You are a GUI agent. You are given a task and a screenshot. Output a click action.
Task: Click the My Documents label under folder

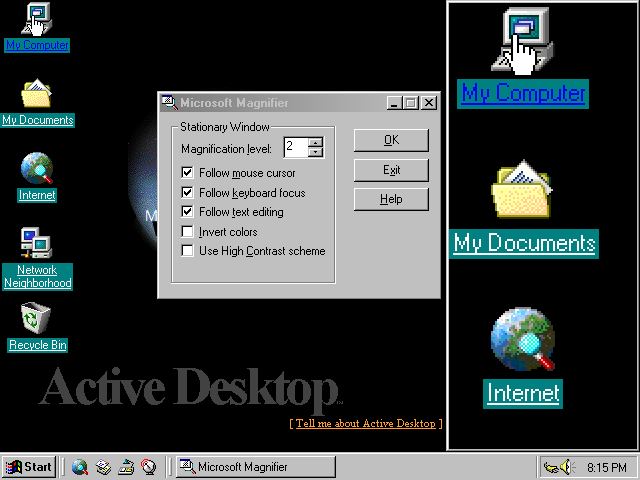coord(38,120)
